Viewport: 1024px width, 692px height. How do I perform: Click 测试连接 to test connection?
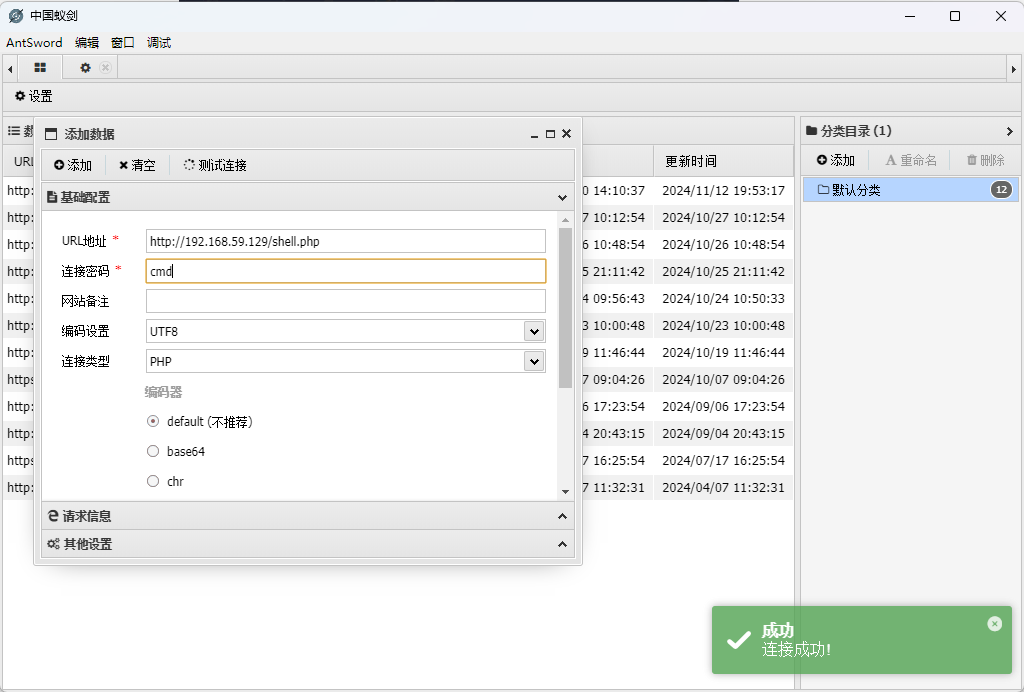click(215, 165)
